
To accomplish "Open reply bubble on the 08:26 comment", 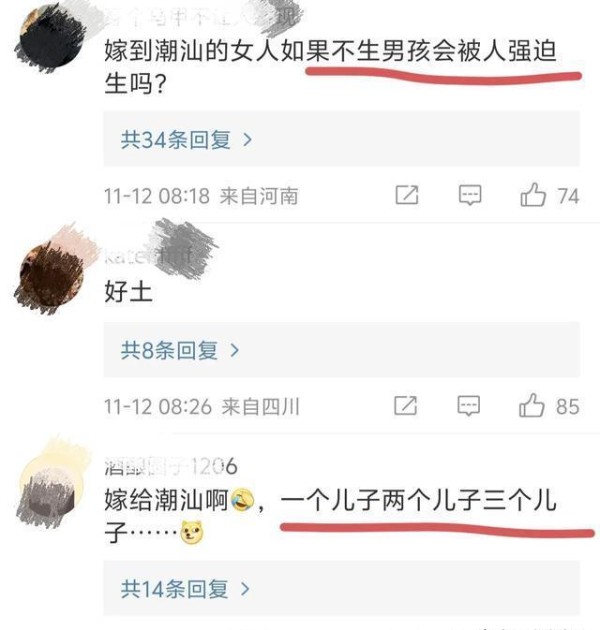I will tap(469, 406).
